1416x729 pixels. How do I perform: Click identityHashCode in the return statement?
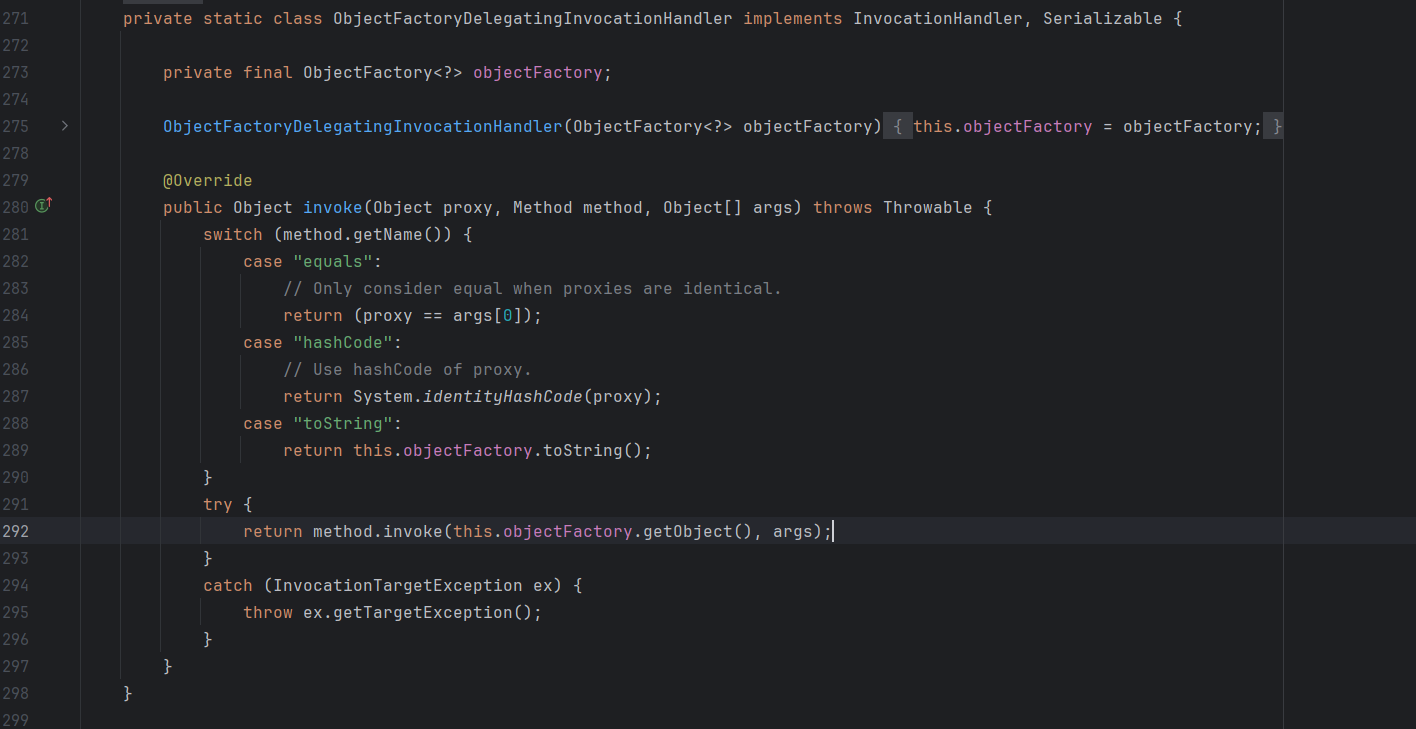pyautogui.click(x=502, y=397)
